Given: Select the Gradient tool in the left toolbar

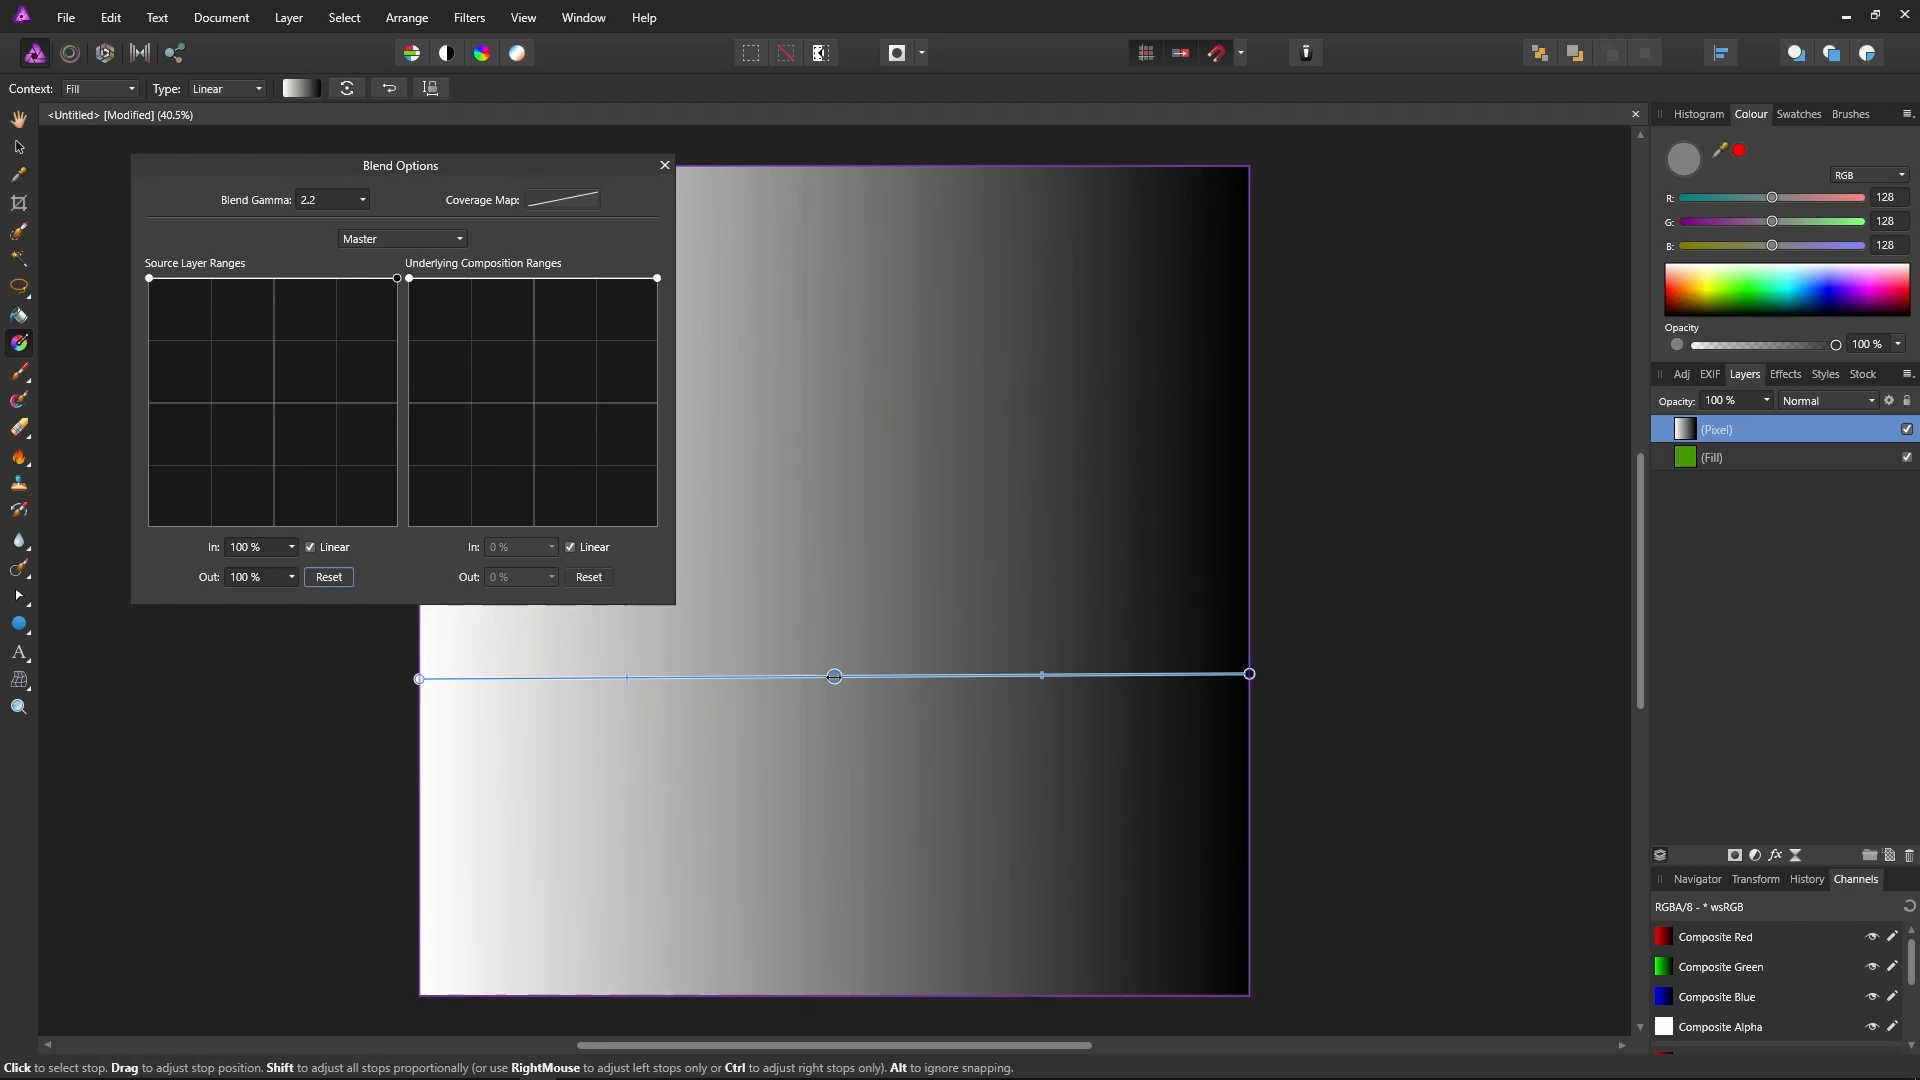Looking at the screenshot, I should [x=19, y=343].
